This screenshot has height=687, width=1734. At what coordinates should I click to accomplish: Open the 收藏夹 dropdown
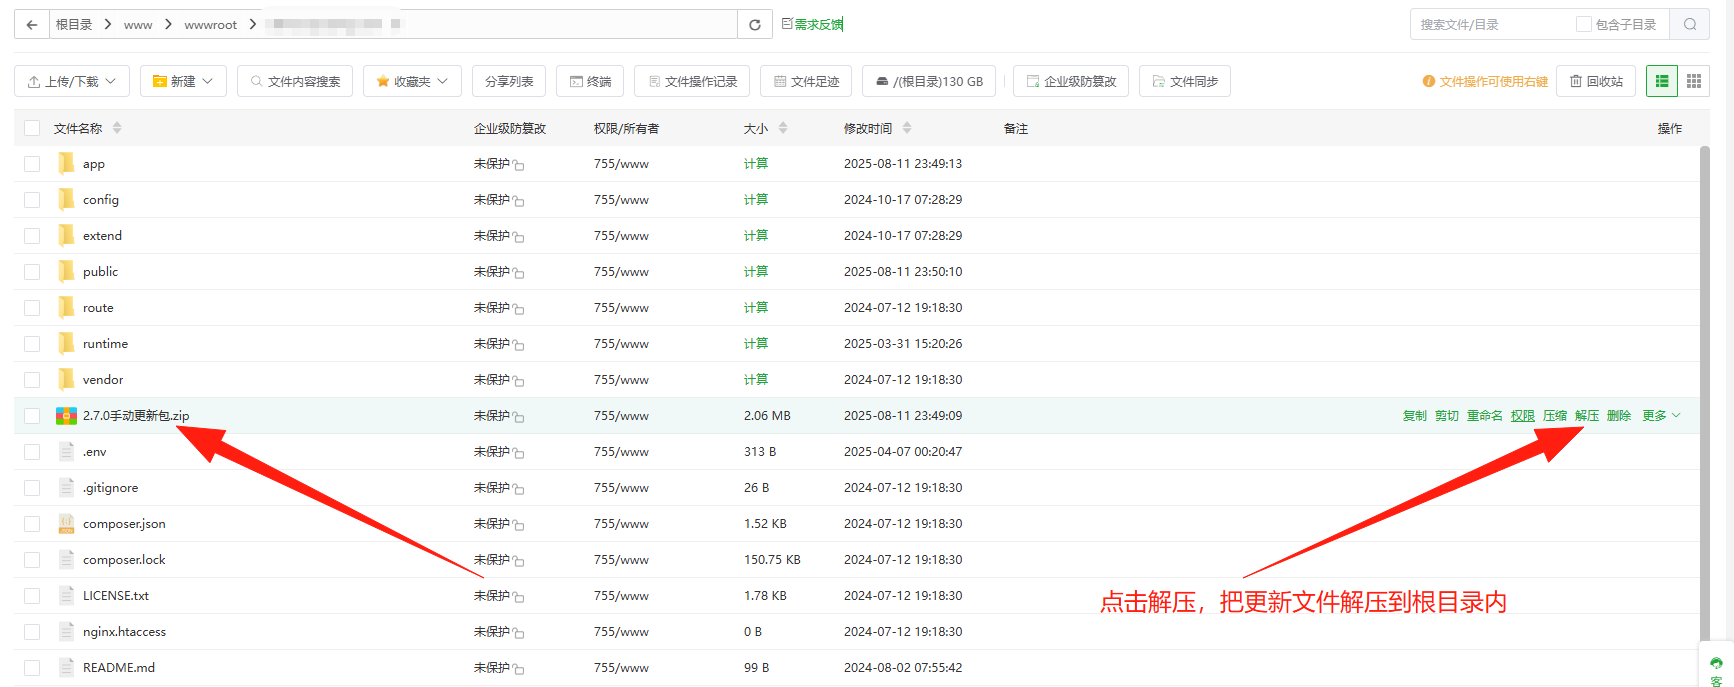click(412, 81)
